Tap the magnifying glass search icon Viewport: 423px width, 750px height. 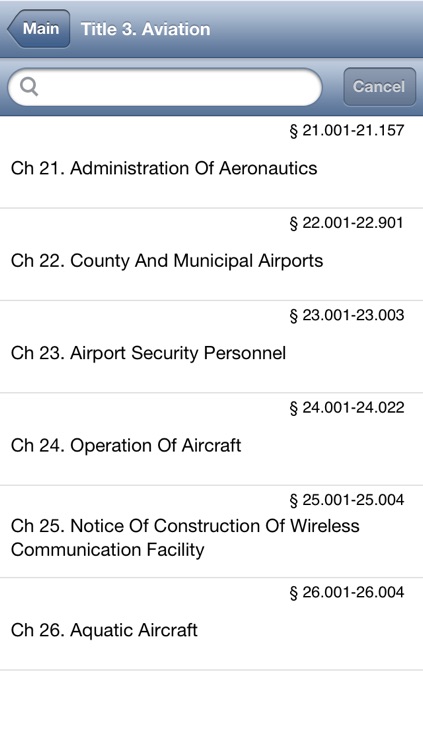(x=29, y=87)
